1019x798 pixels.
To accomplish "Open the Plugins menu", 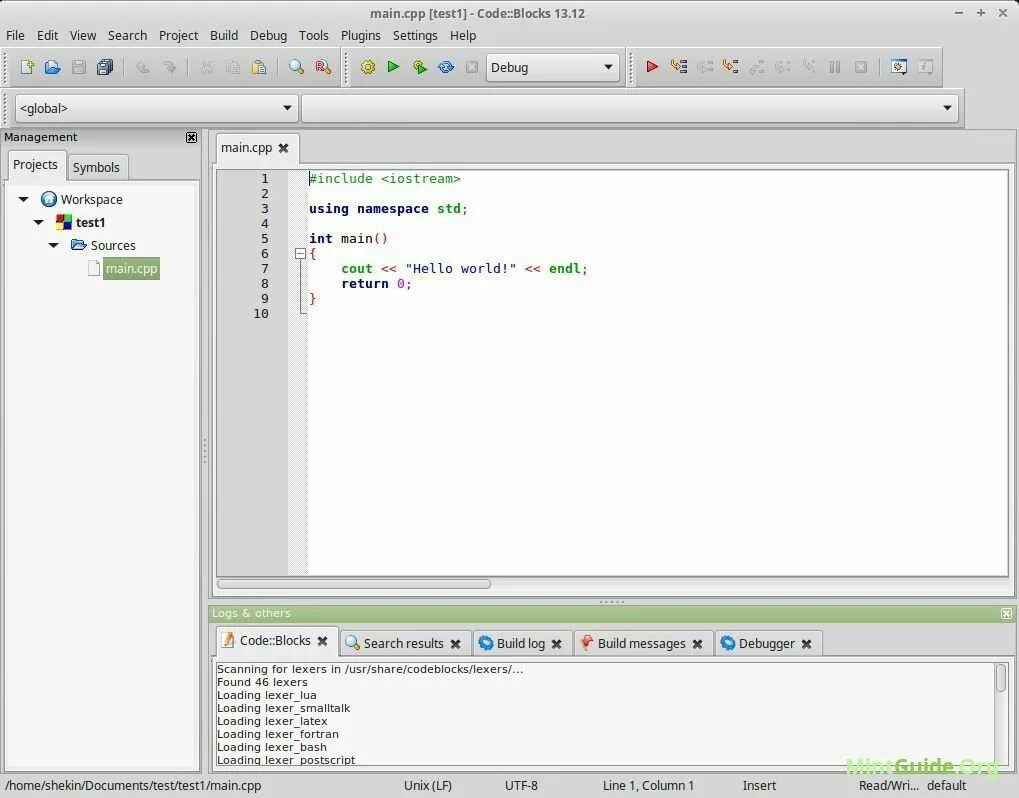I will (x=361, y=36).
